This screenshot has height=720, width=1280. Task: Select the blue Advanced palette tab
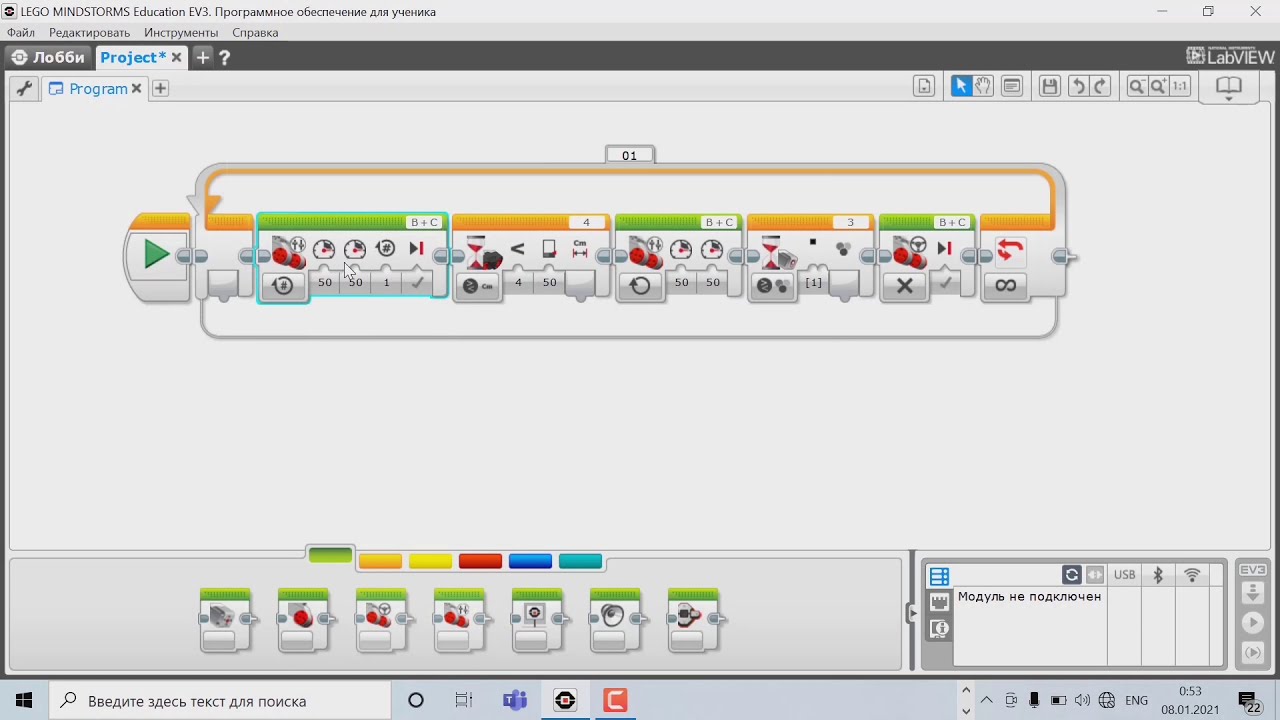[530, 561]
